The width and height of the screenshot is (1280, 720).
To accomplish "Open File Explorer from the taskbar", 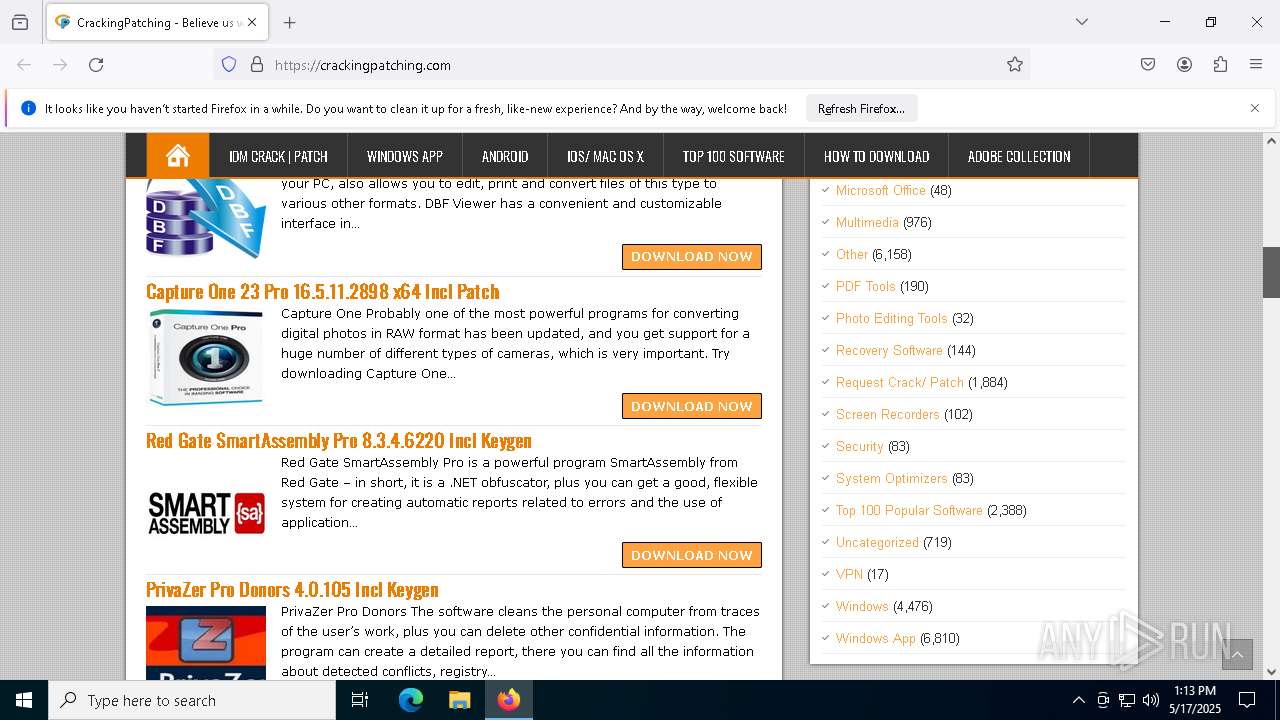I will (x=459, y=700).
